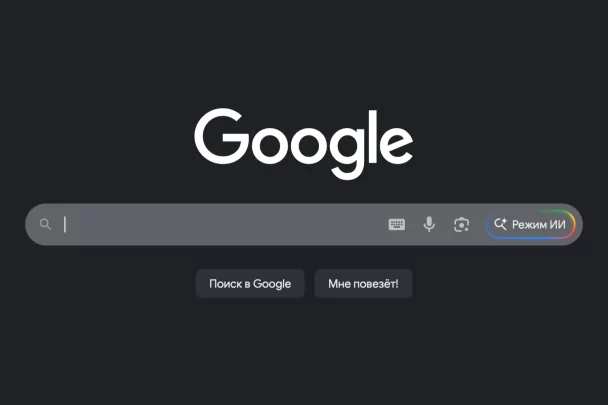Click the Мне повезёт! button

point(363,284)
